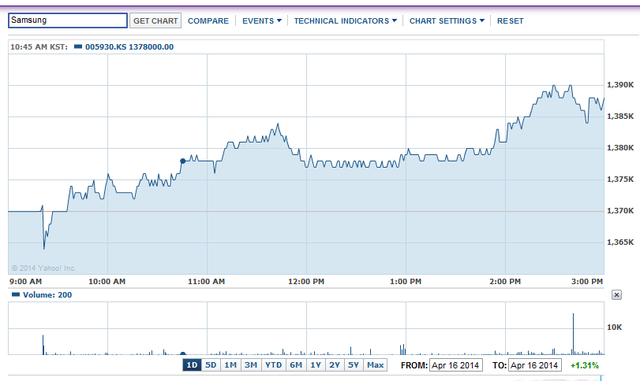Select the 5Y range tab

[354, 365]
